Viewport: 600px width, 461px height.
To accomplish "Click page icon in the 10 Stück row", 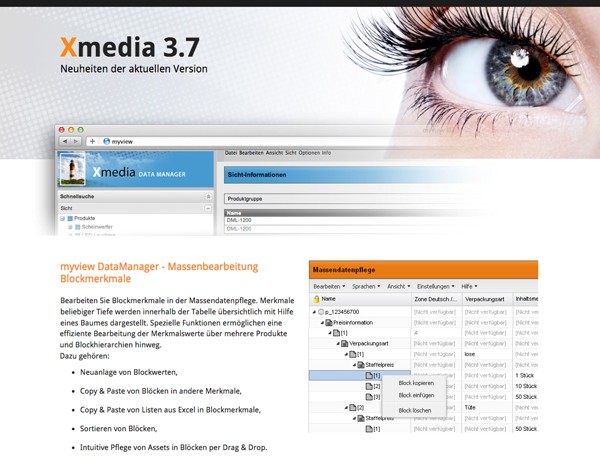I will pyautogui.click(x=369, y=386).
